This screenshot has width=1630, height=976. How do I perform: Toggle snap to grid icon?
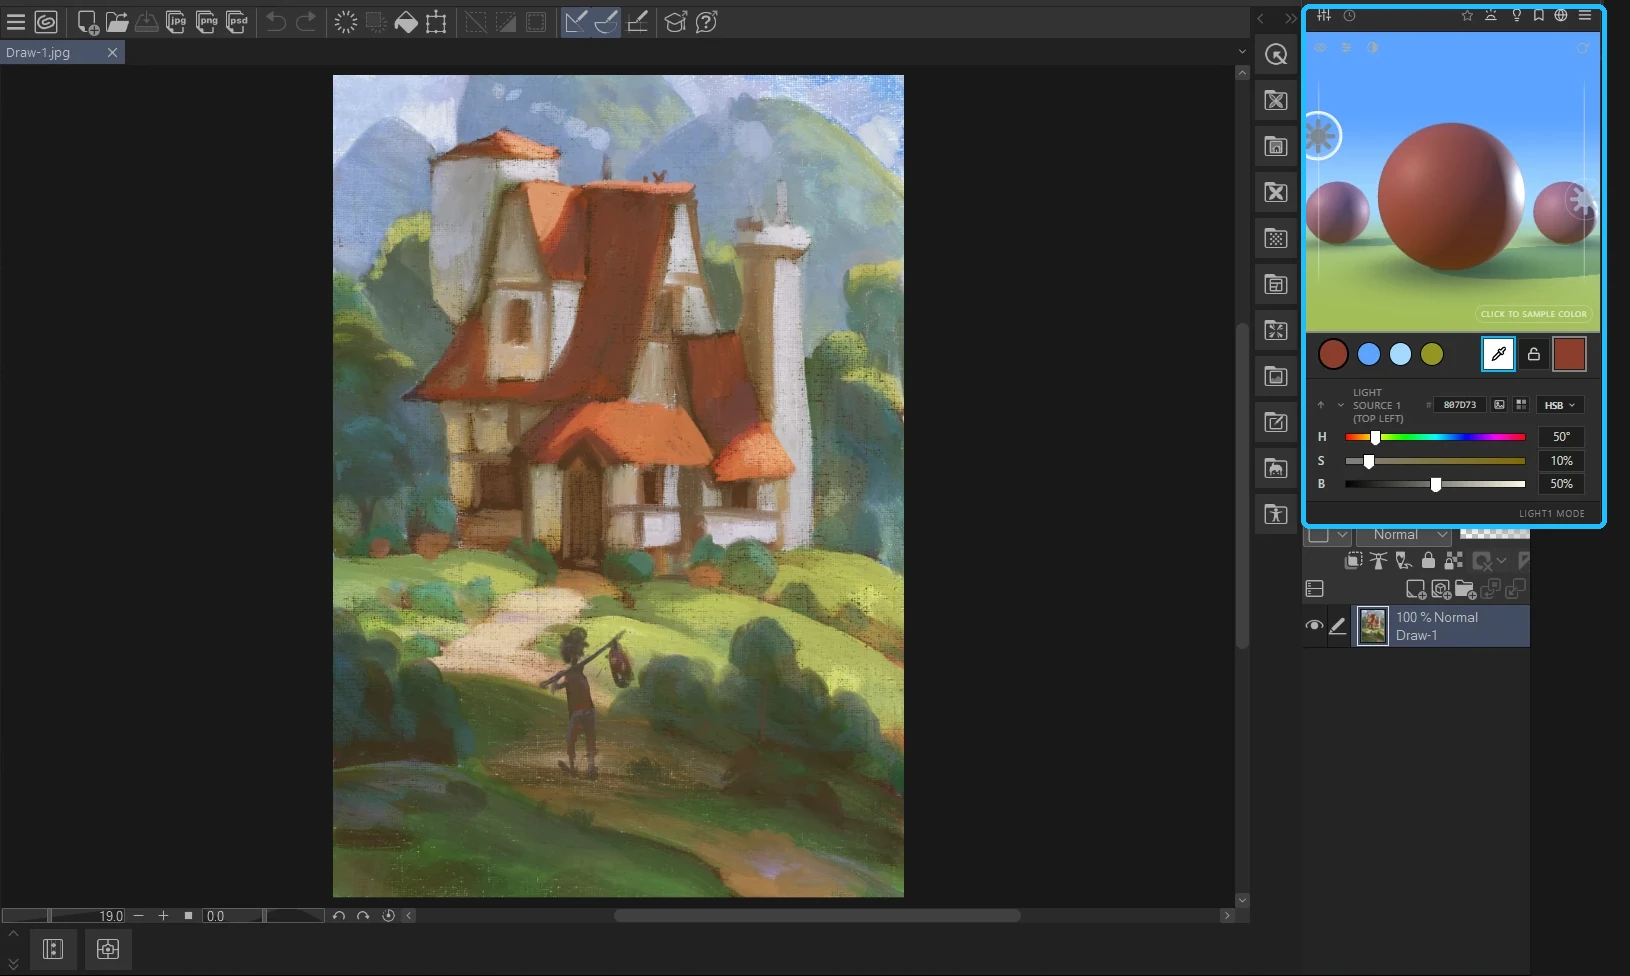click(x=637, y=21)
